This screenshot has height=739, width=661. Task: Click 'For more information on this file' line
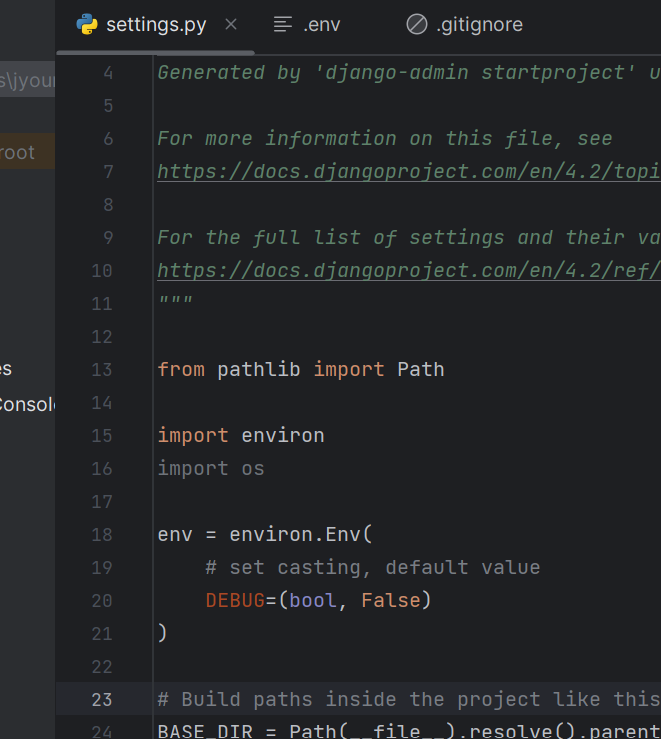click(385, 139)
